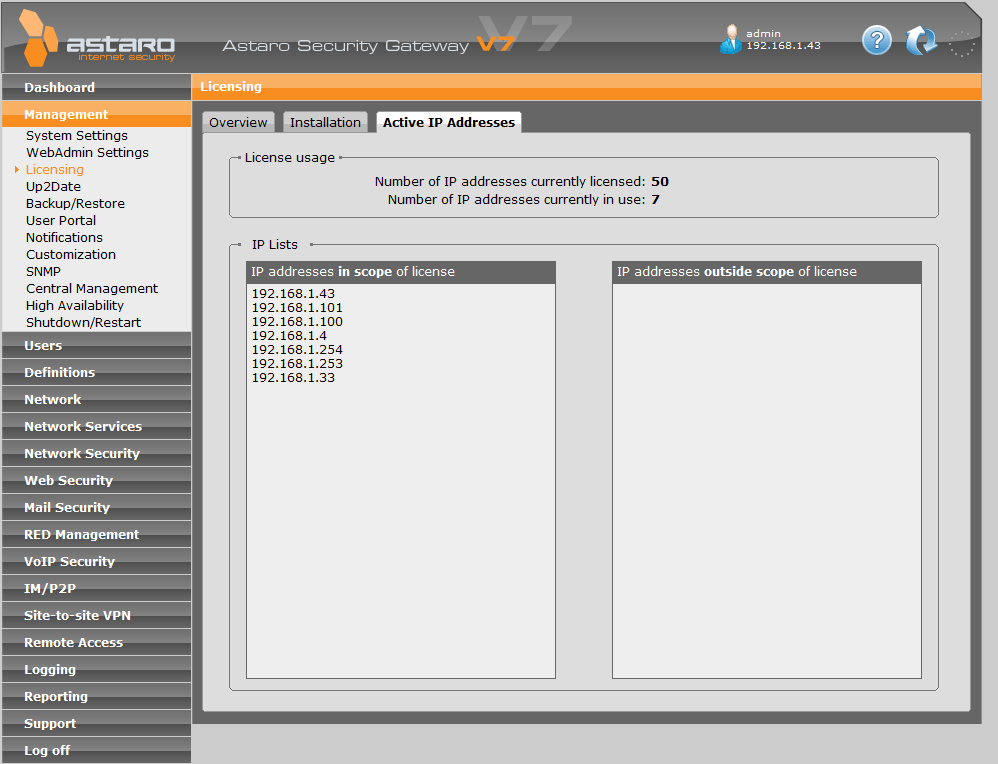Open Central Management

point(92,288)
